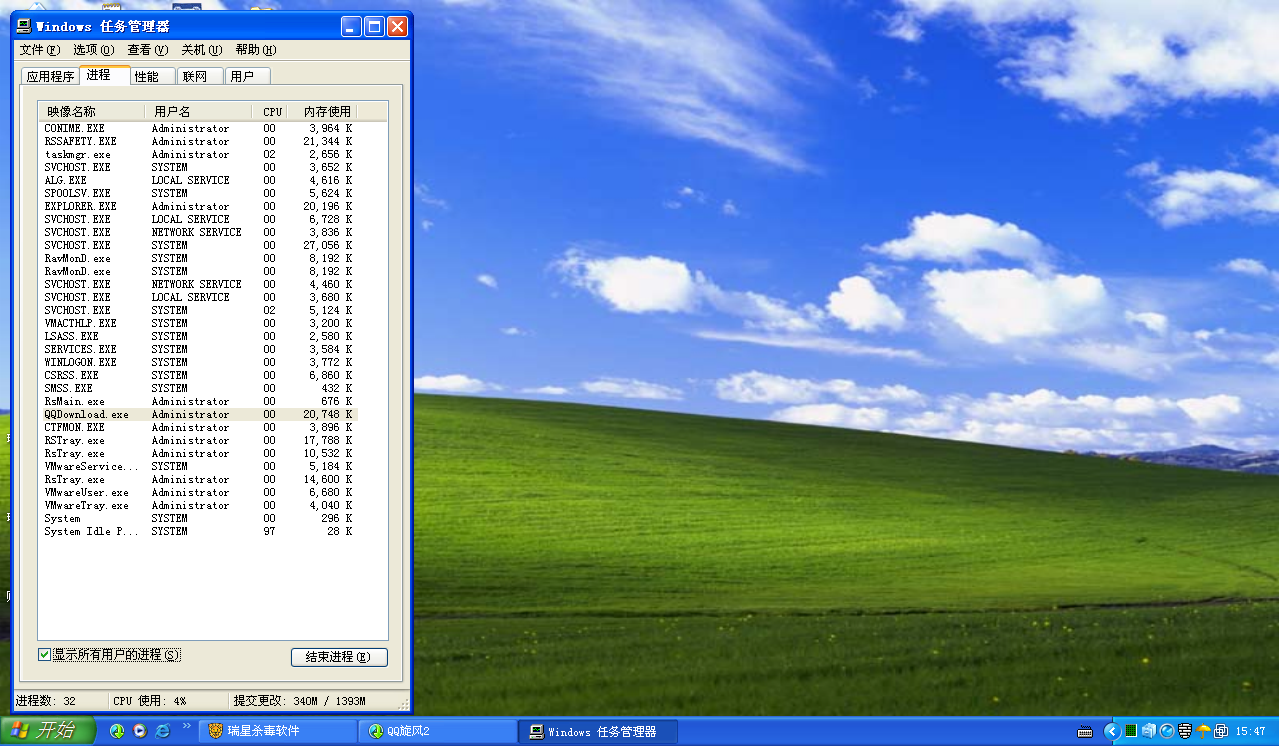Expand the quick launch overflow chevron
Screen dimensions: 1279x746
point(186,726)
